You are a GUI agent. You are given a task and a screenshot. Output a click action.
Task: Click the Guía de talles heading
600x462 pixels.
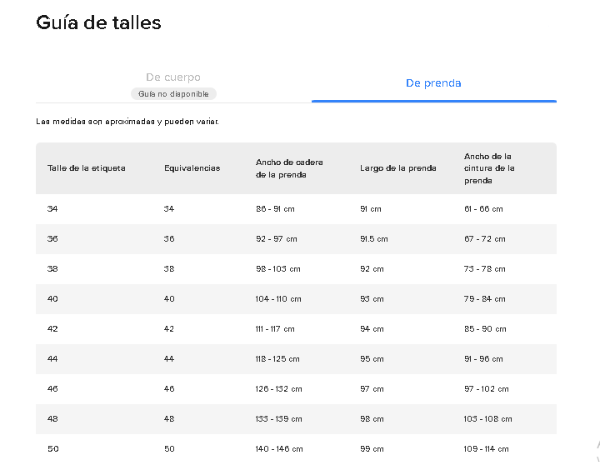tap(98, 22)
